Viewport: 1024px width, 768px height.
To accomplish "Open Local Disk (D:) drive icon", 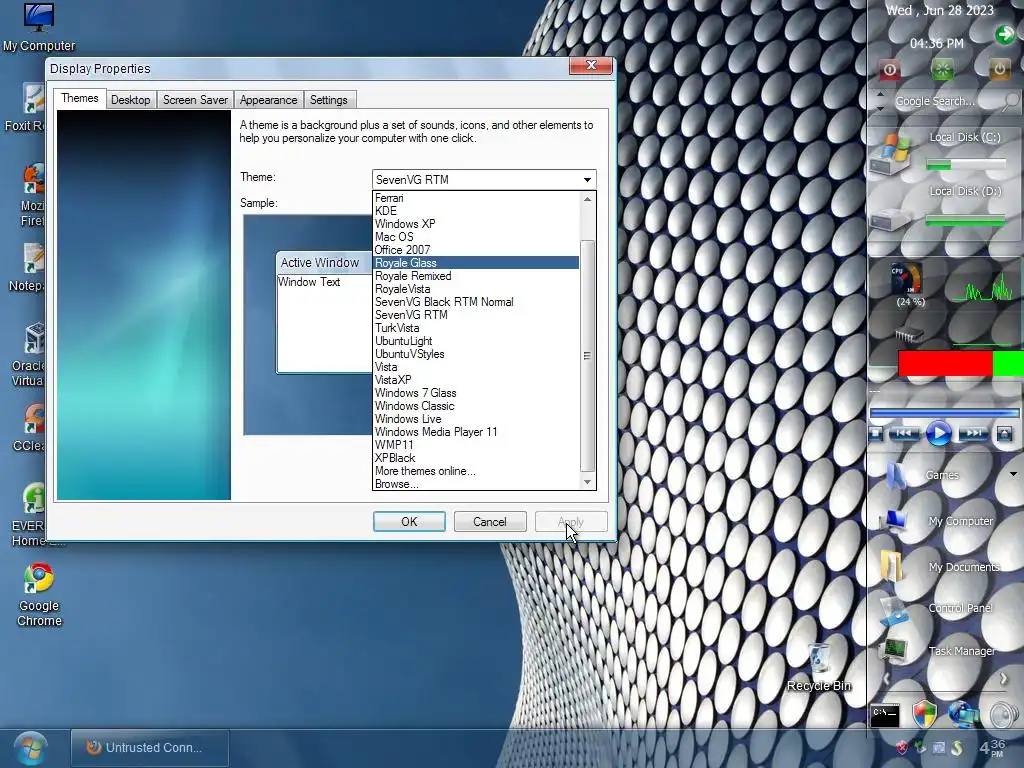I will [x=890, y=219].
